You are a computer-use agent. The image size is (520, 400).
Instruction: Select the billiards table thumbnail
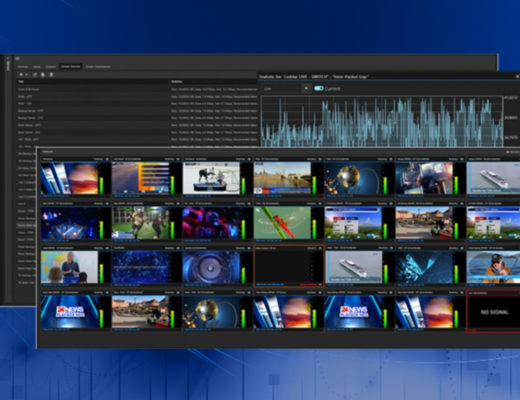(x=70, y=223)
